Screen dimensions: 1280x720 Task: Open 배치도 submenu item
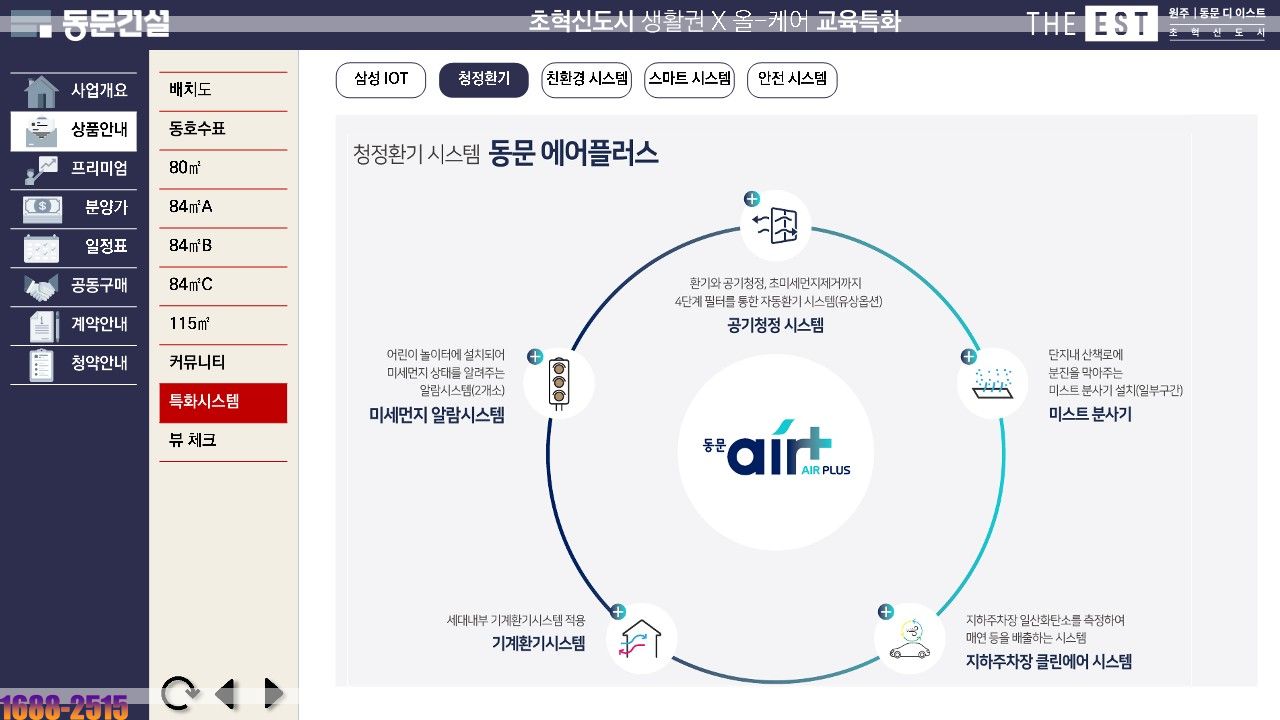pyautogui.click(x=223, y=91)
